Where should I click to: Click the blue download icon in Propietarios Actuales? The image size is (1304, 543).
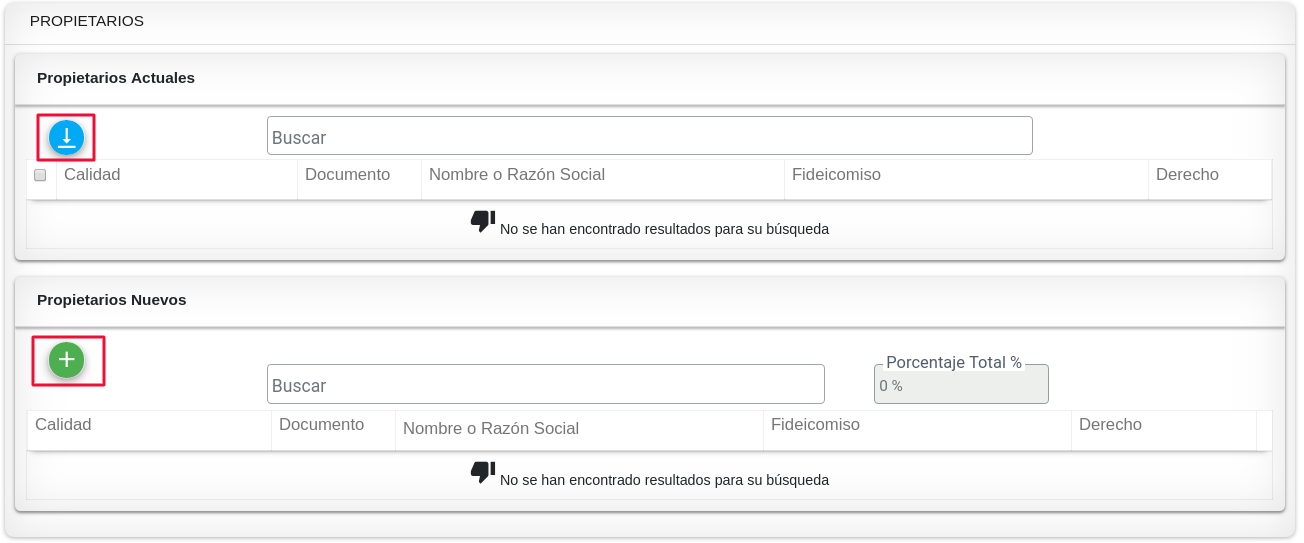pyautogui.click(x=67, y=138)
